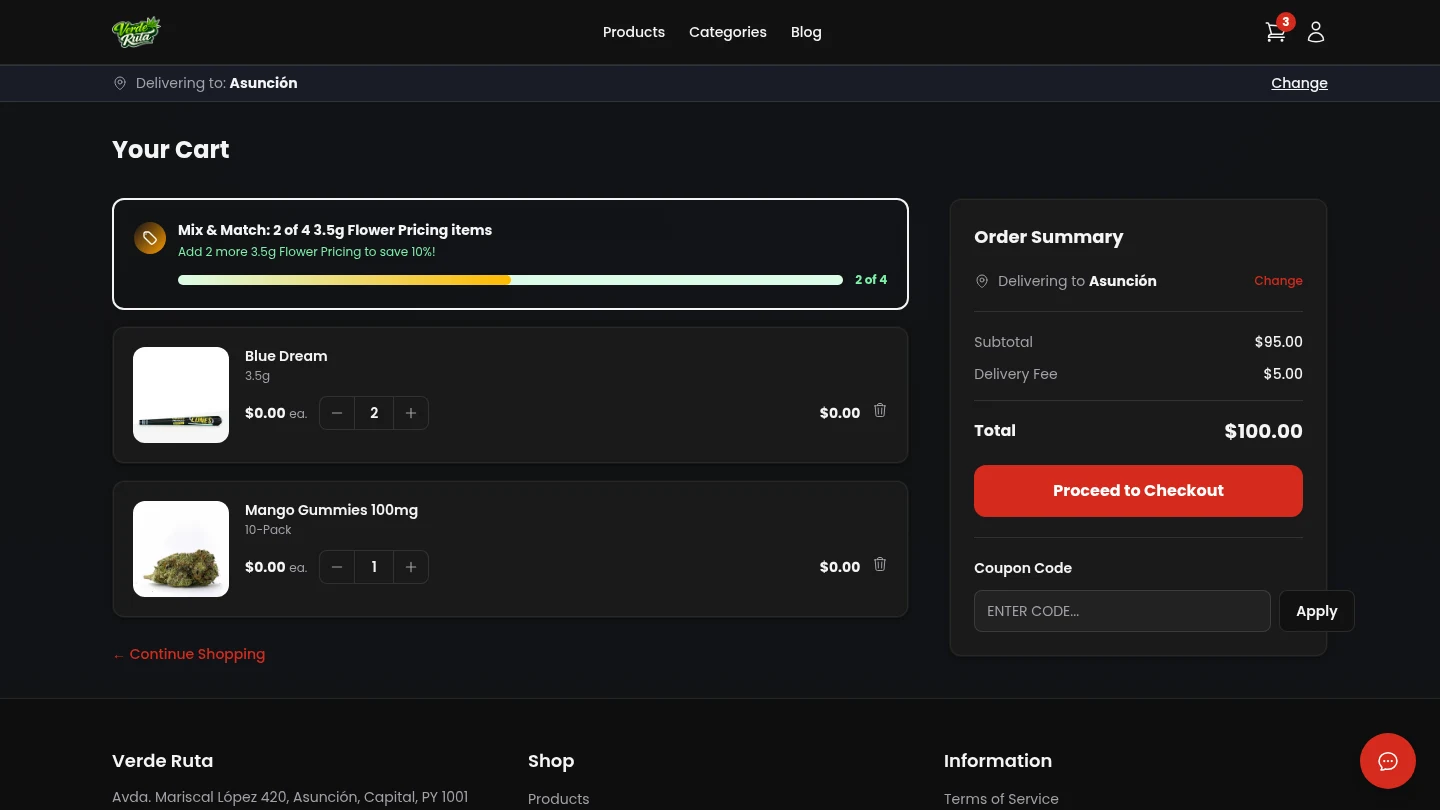
Task: Open the chat support bubble
Action: point(1387,761)
